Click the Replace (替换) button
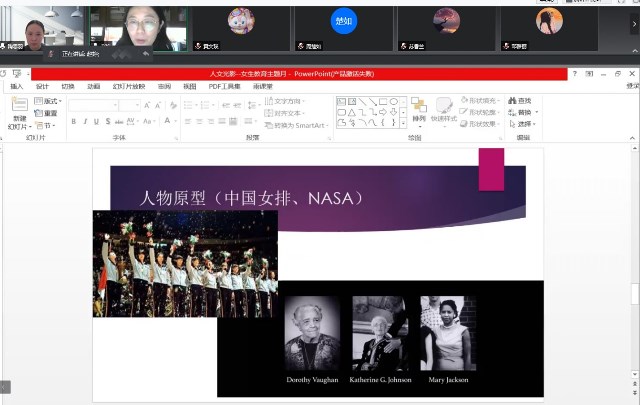 point(522,112)
